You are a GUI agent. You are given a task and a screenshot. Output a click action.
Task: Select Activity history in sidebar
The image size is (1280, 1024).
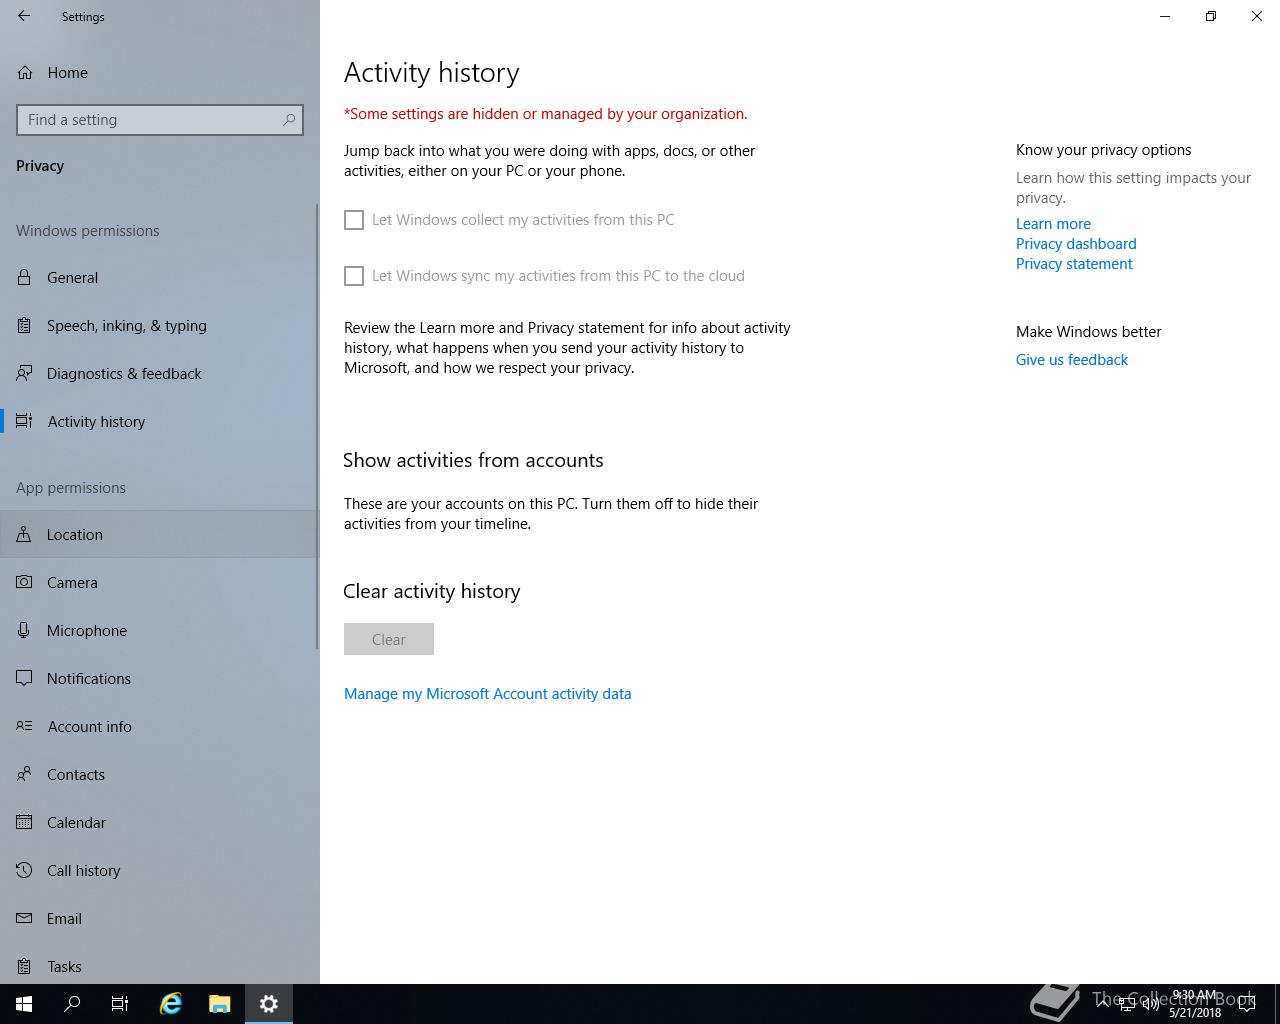(x=160, y=421)
